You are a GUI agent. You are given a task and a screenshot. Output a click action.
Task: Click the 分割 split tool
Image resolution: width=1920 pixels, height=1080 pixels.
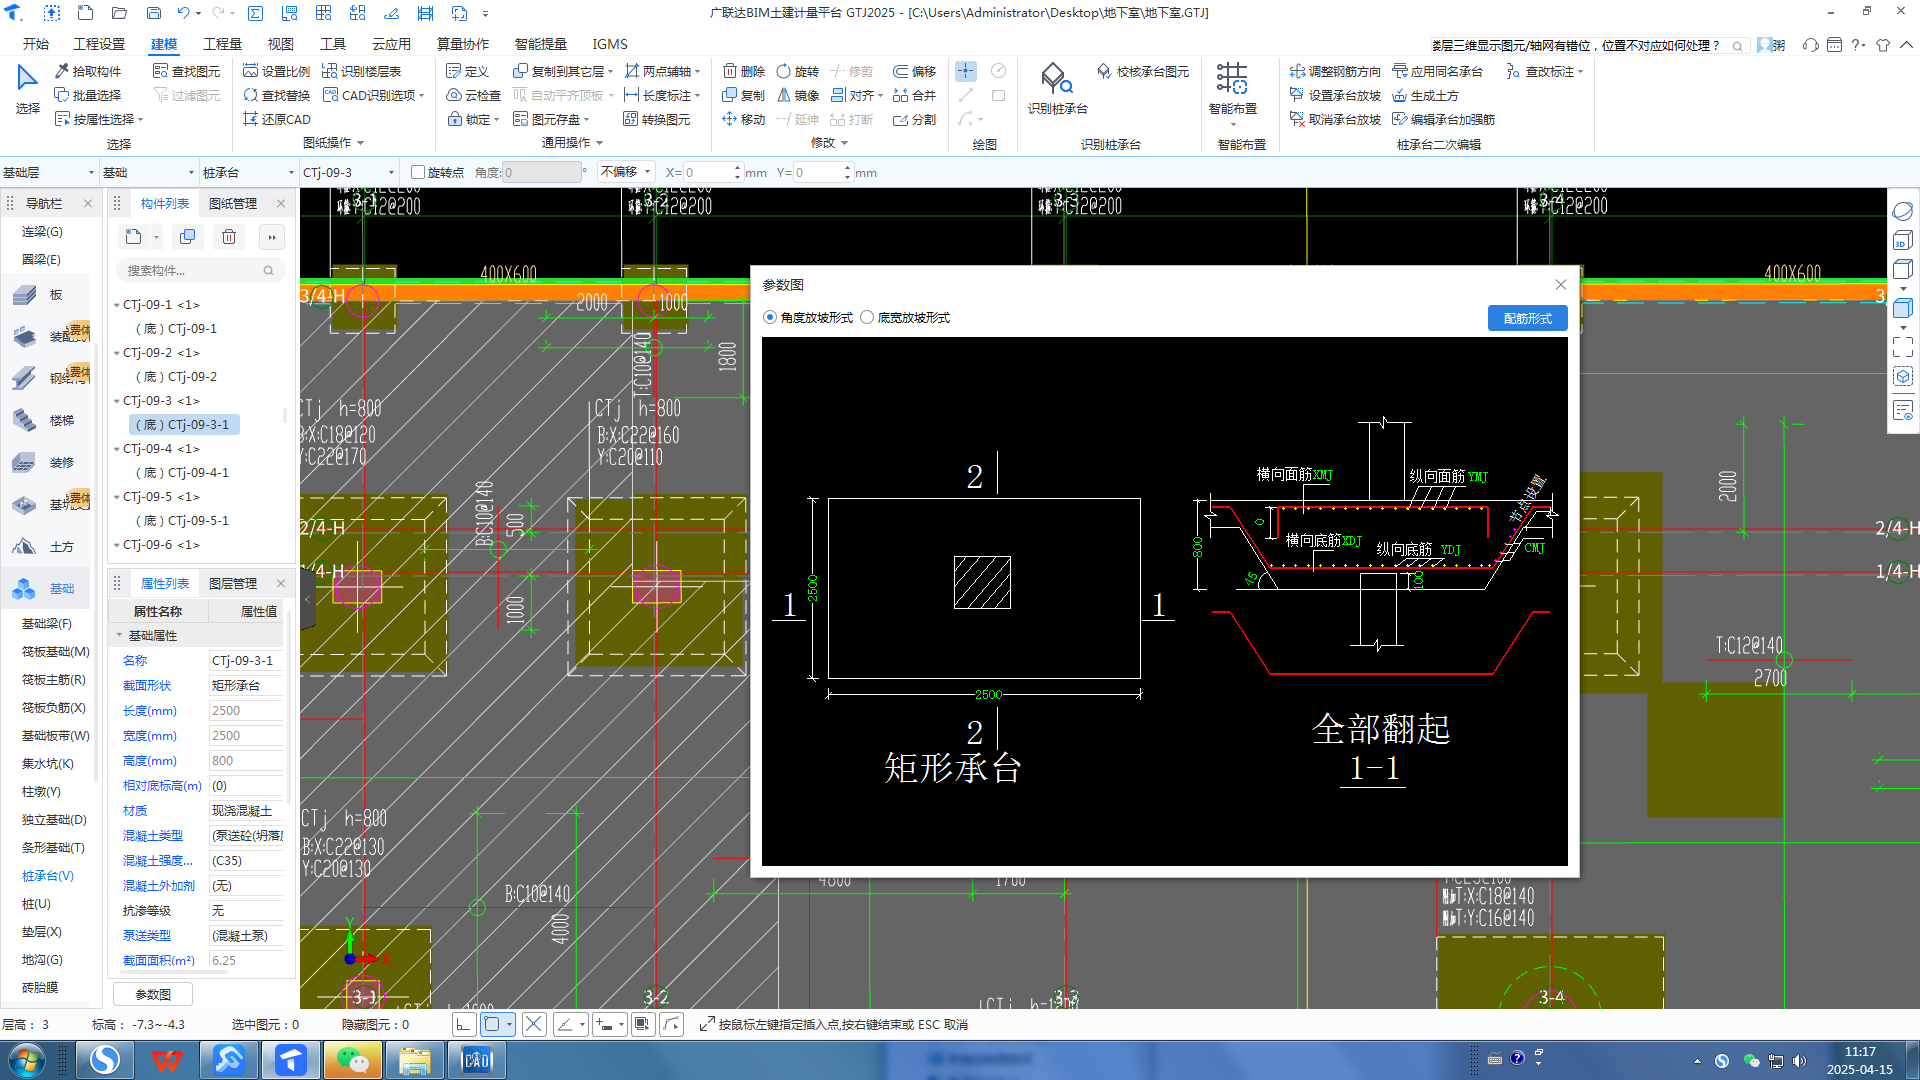point(915,119)
